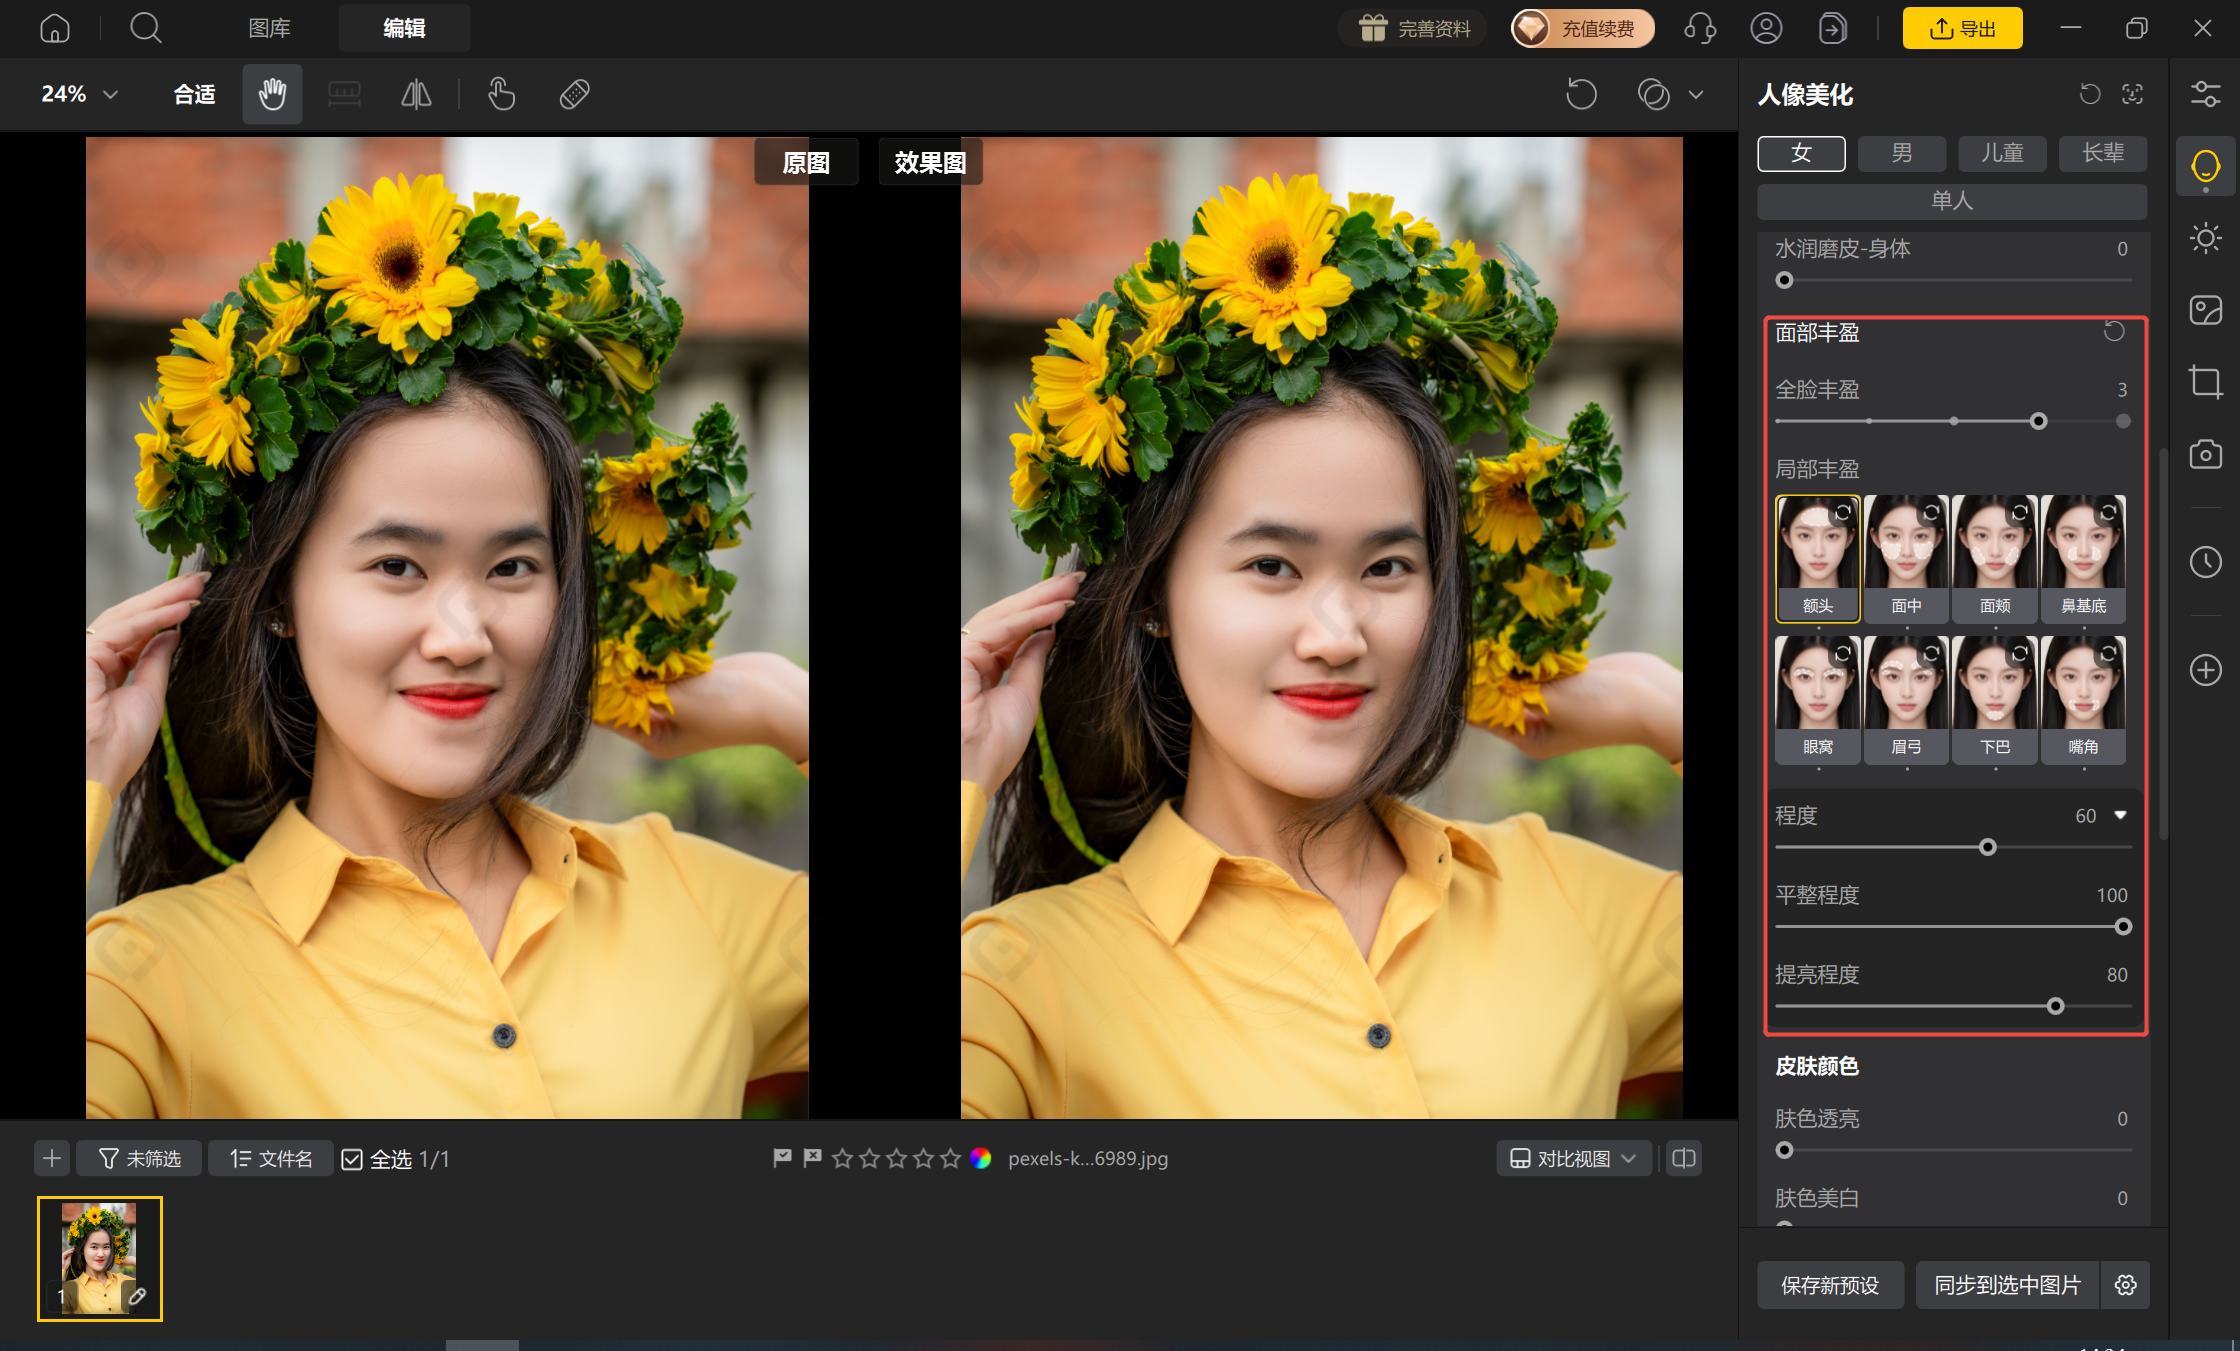Open the portrait beautify face icon in sidebar
The image size is (2240, 1351).
[x=2205, y=166]
